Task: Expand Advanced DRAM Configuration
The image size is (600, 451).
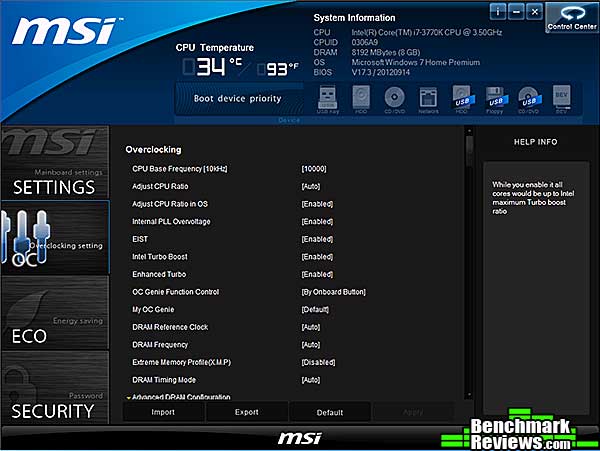Action: click(x=179, y=397)
